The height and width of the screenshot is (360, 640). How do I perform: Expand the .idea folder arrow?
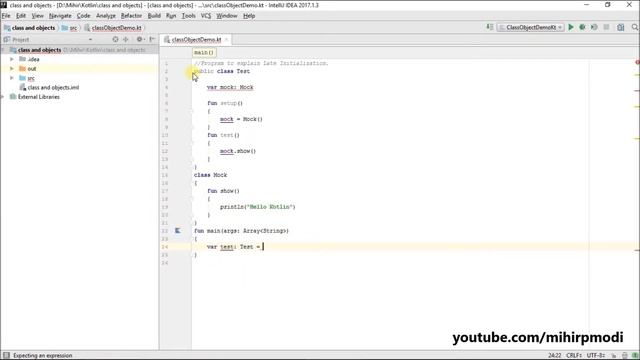(12, 59)
